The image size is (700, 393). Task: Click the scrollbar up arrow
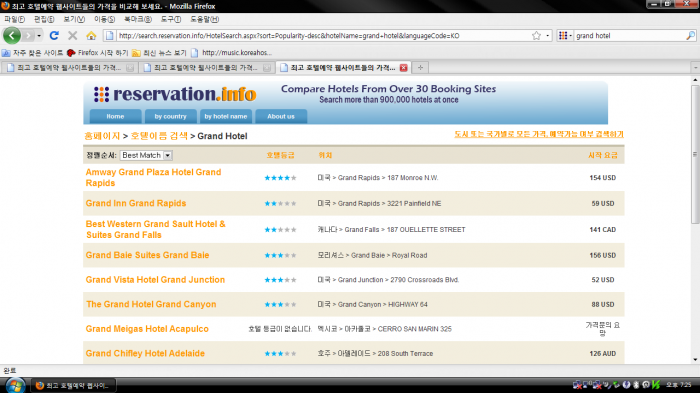pyautogui.click(x=695, y=79)
